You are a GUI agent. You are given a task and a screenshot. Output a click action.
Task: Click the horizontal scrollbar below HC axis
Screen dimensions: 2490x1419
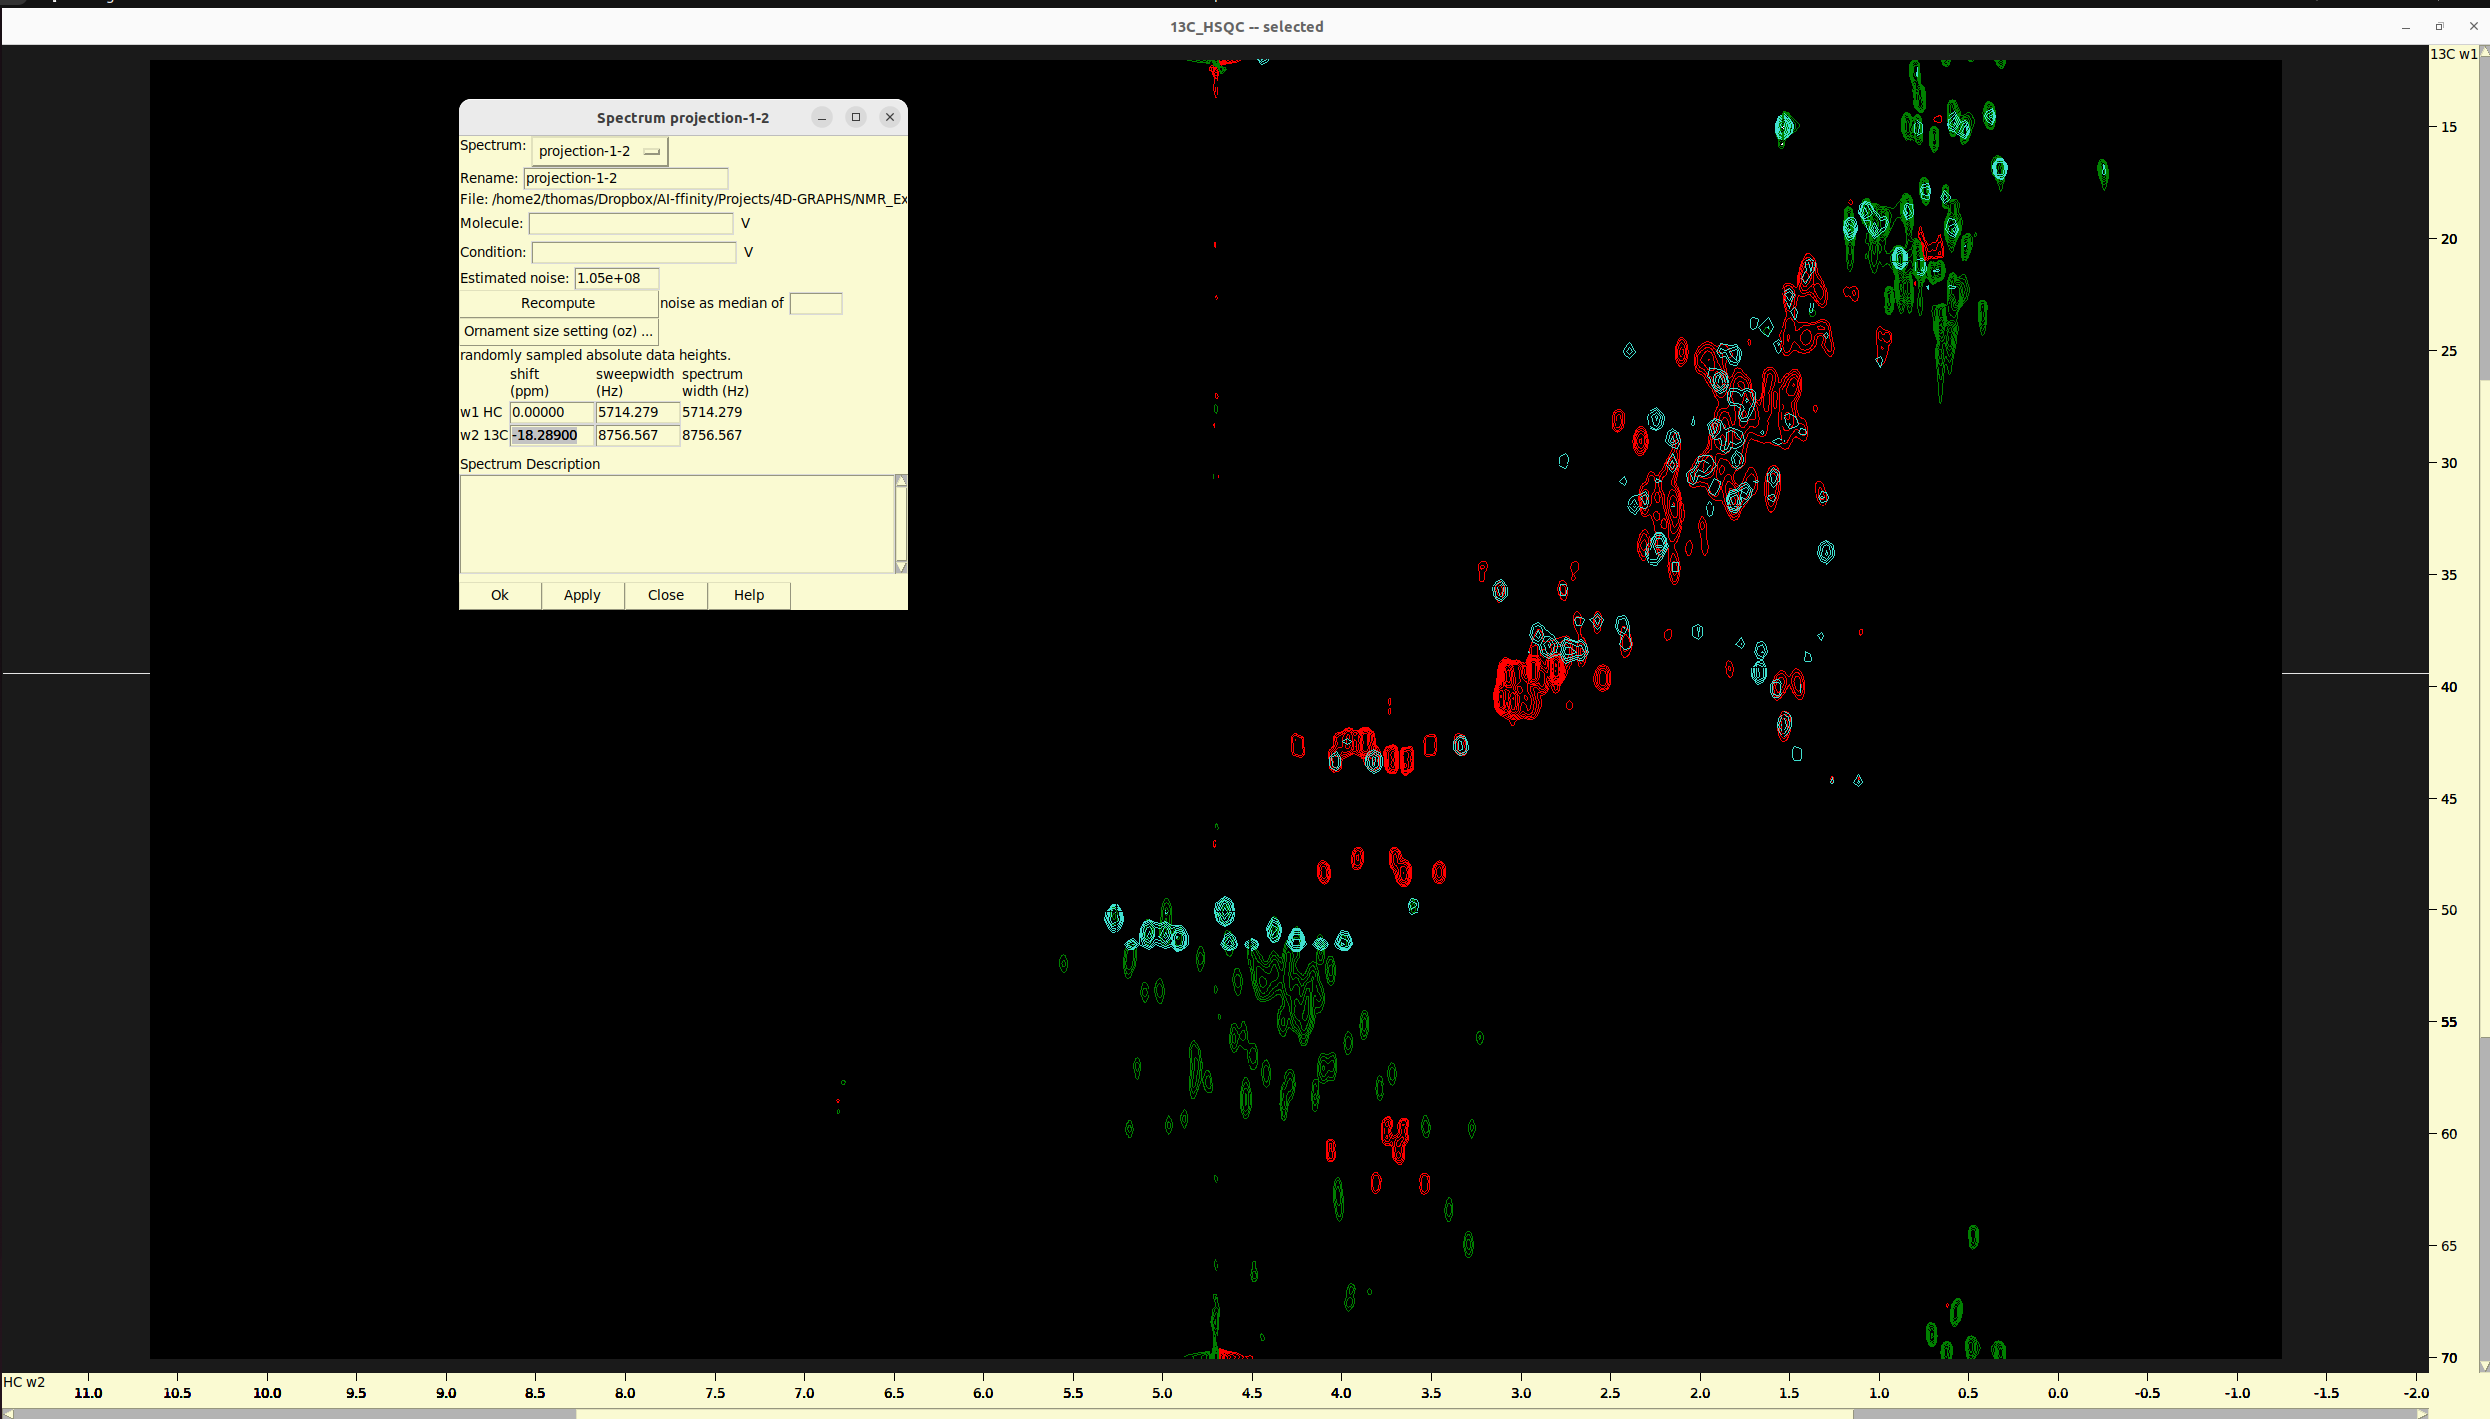pyautogui.click(x=1214, y=1413)
